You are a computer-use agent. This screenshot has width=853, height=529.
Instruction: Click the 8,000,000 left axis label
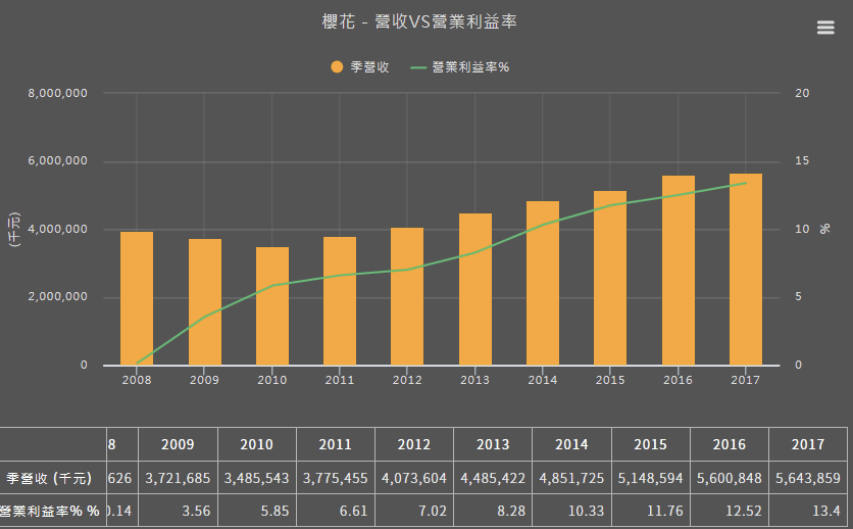(58, 93)
